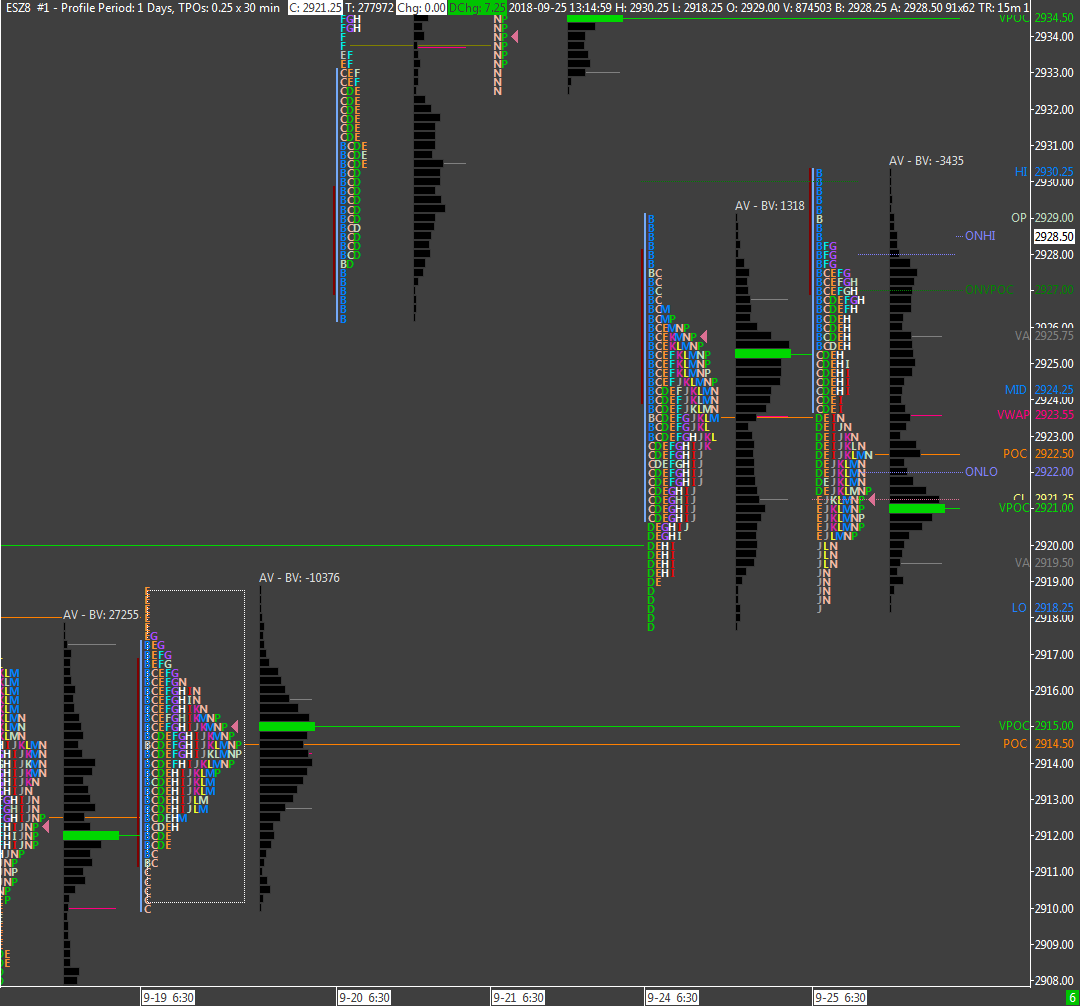
Task: Click the VA 2925.75 value area label
Action: tap(1044, 335)
